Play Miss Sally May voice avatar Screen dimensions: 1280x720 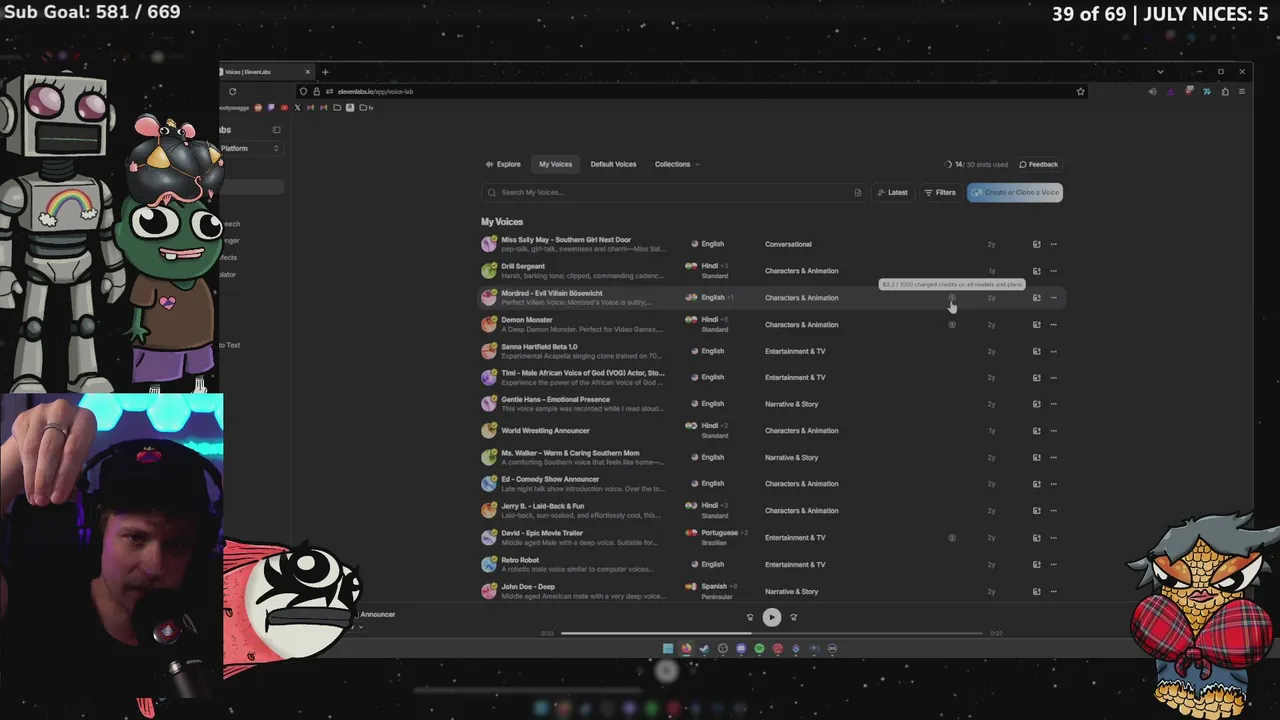[489, 244]
